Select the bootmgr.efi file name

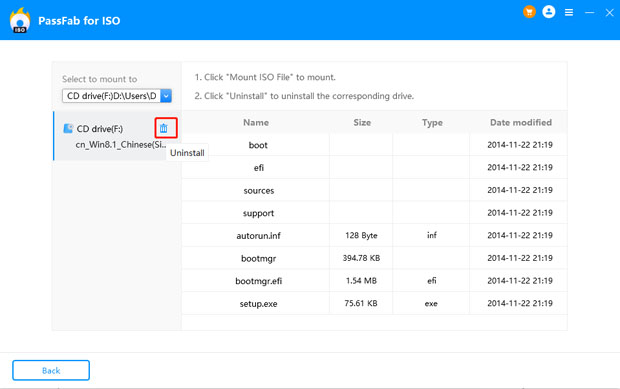click(259, 281)
